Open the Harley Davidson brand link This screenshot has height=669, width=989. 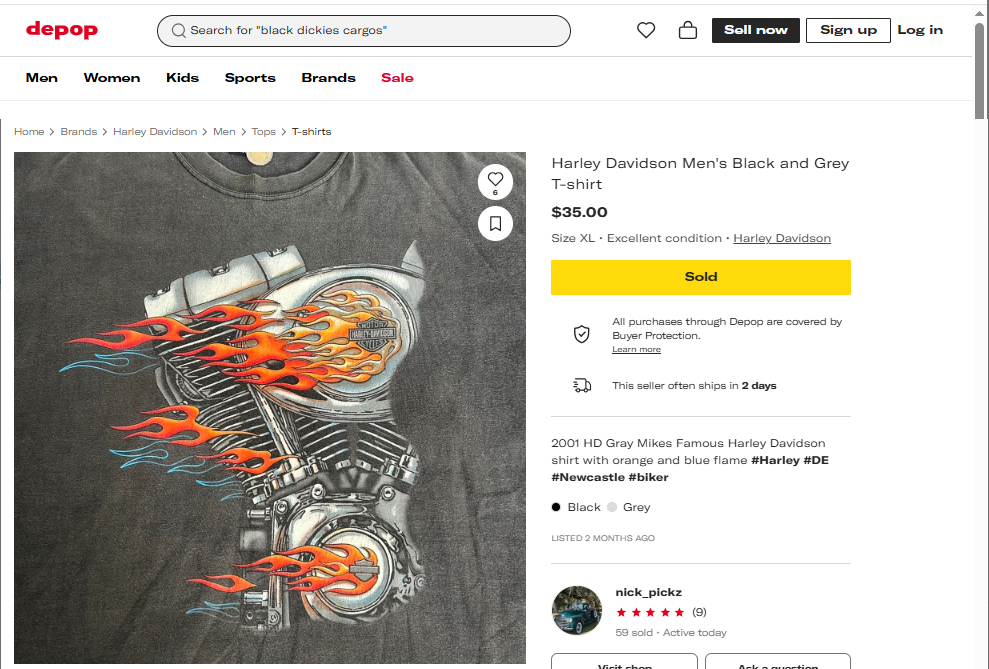click(781, 238)
